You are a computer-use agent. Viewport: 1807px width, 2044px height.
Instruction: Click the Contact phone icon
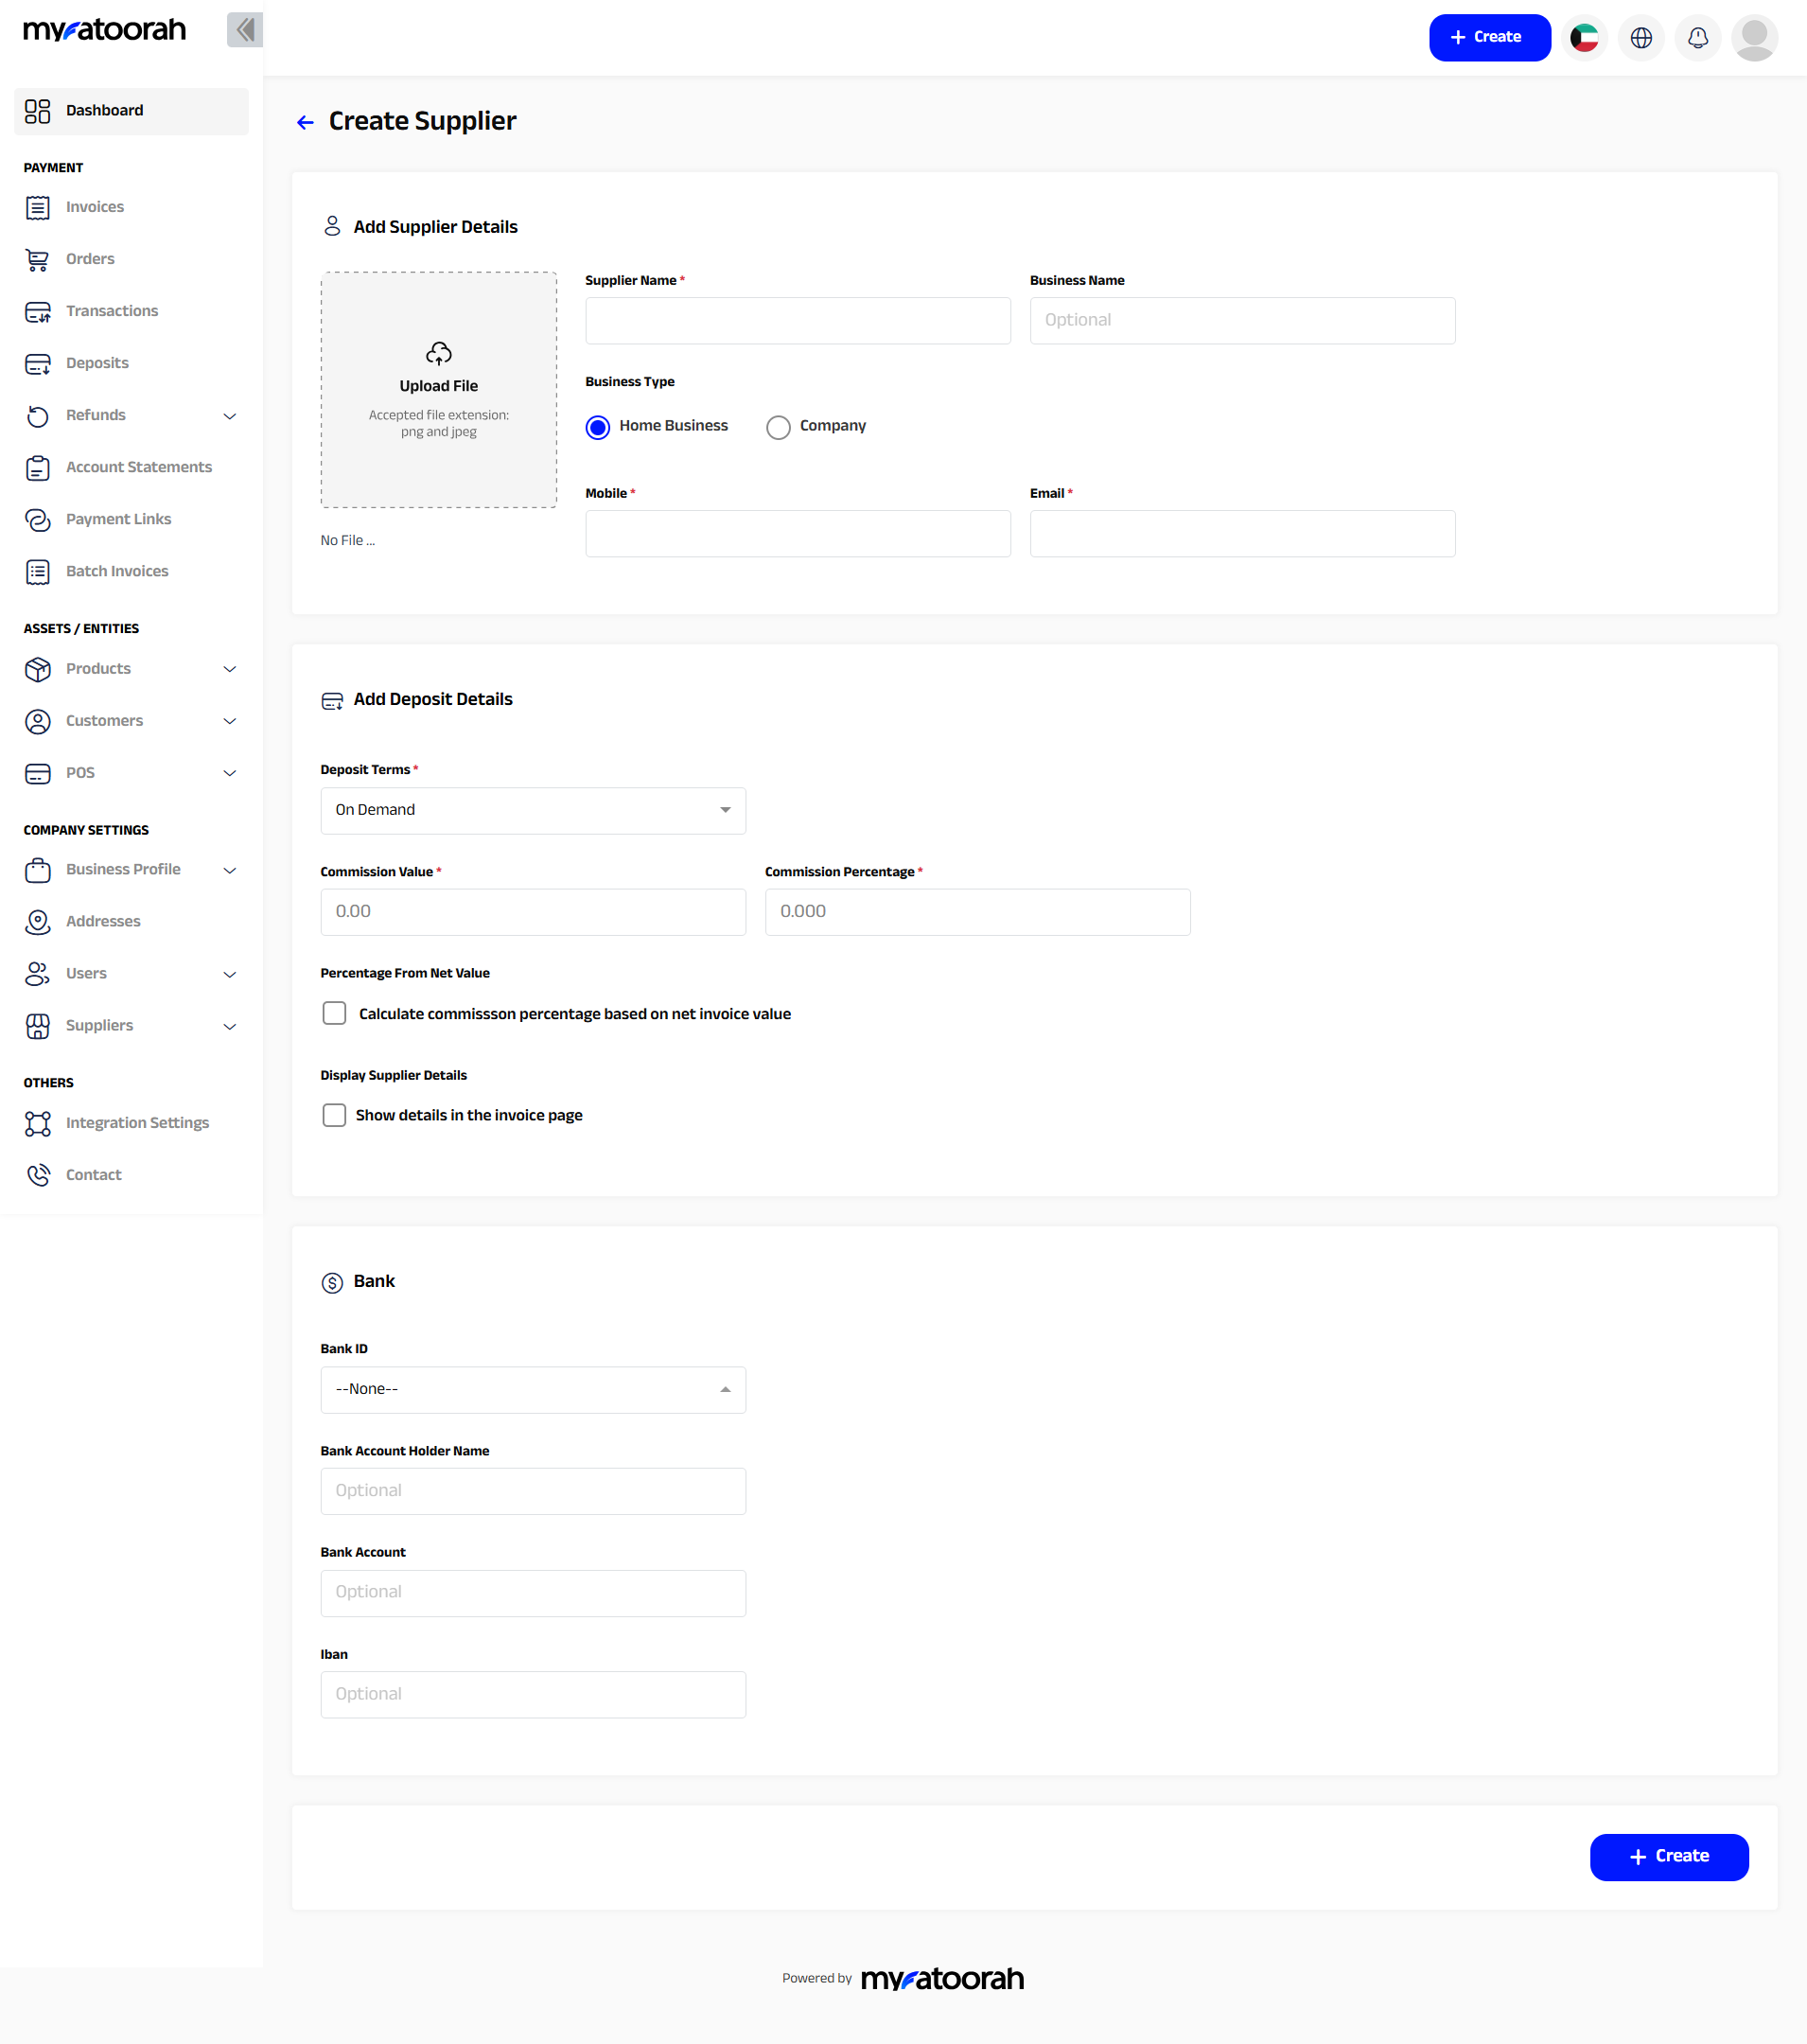click(37, 1175)
